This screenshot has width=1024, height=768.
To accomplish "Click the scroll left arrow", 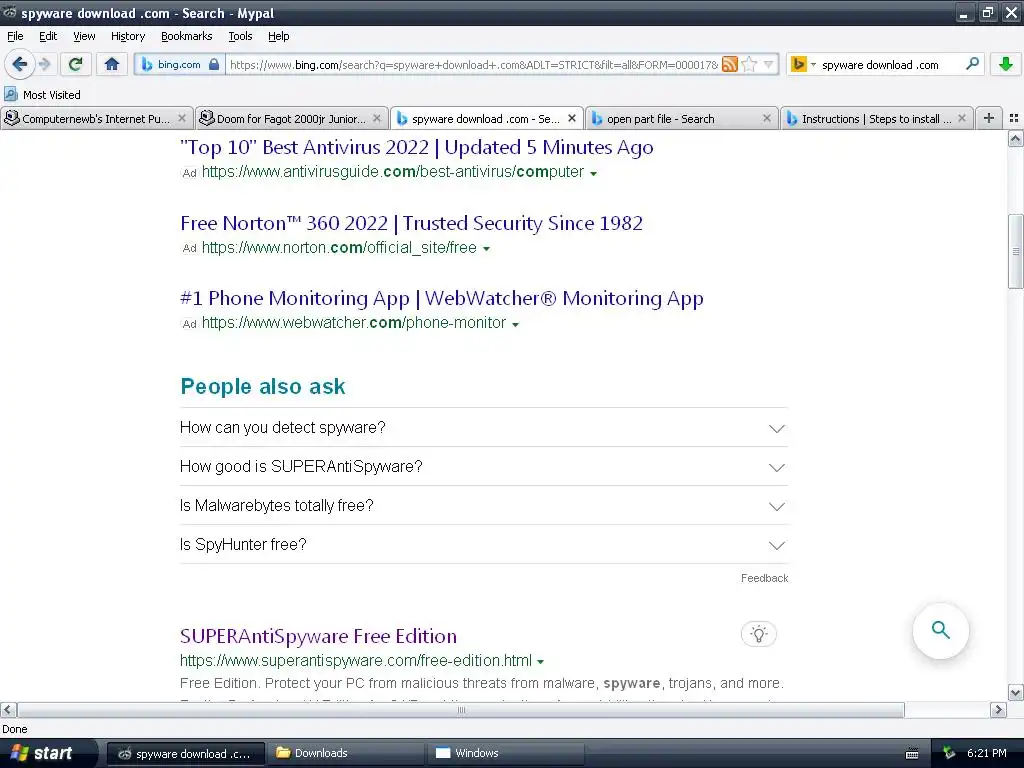I will 8,709.
